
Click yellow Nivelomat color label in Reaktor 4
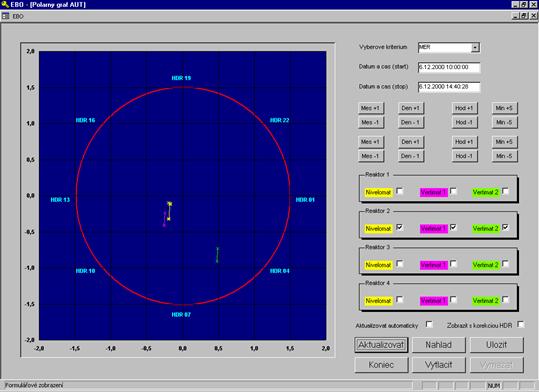tap(378, 301)
